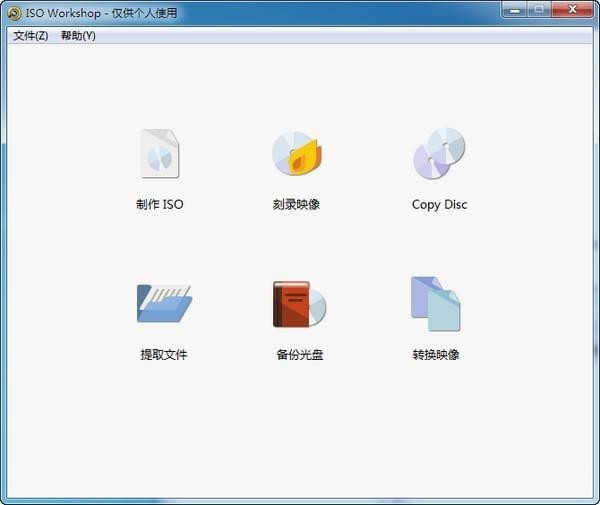Launch the 备份光盘 red book icon
The height and width of the screenshot is (505, 600).
[299, 304]
